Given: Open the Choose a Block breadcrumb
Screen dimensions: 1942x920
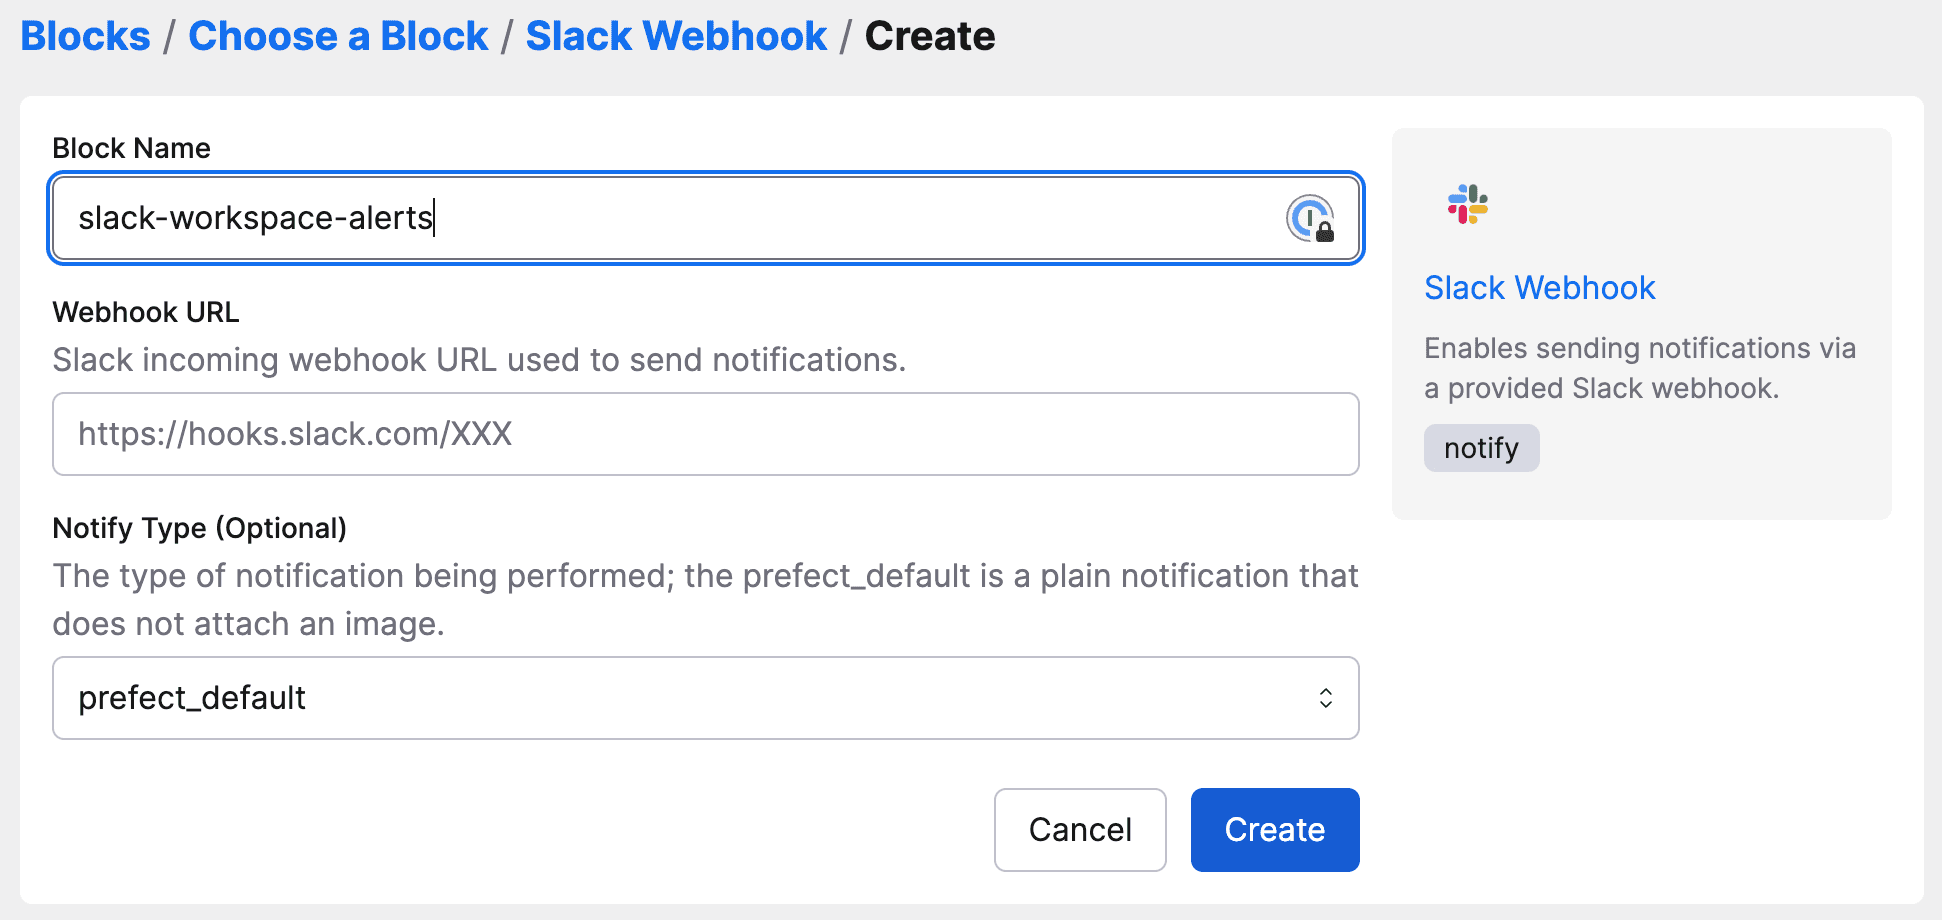Looking at the screenshot, I should click(x=338, y=36).
